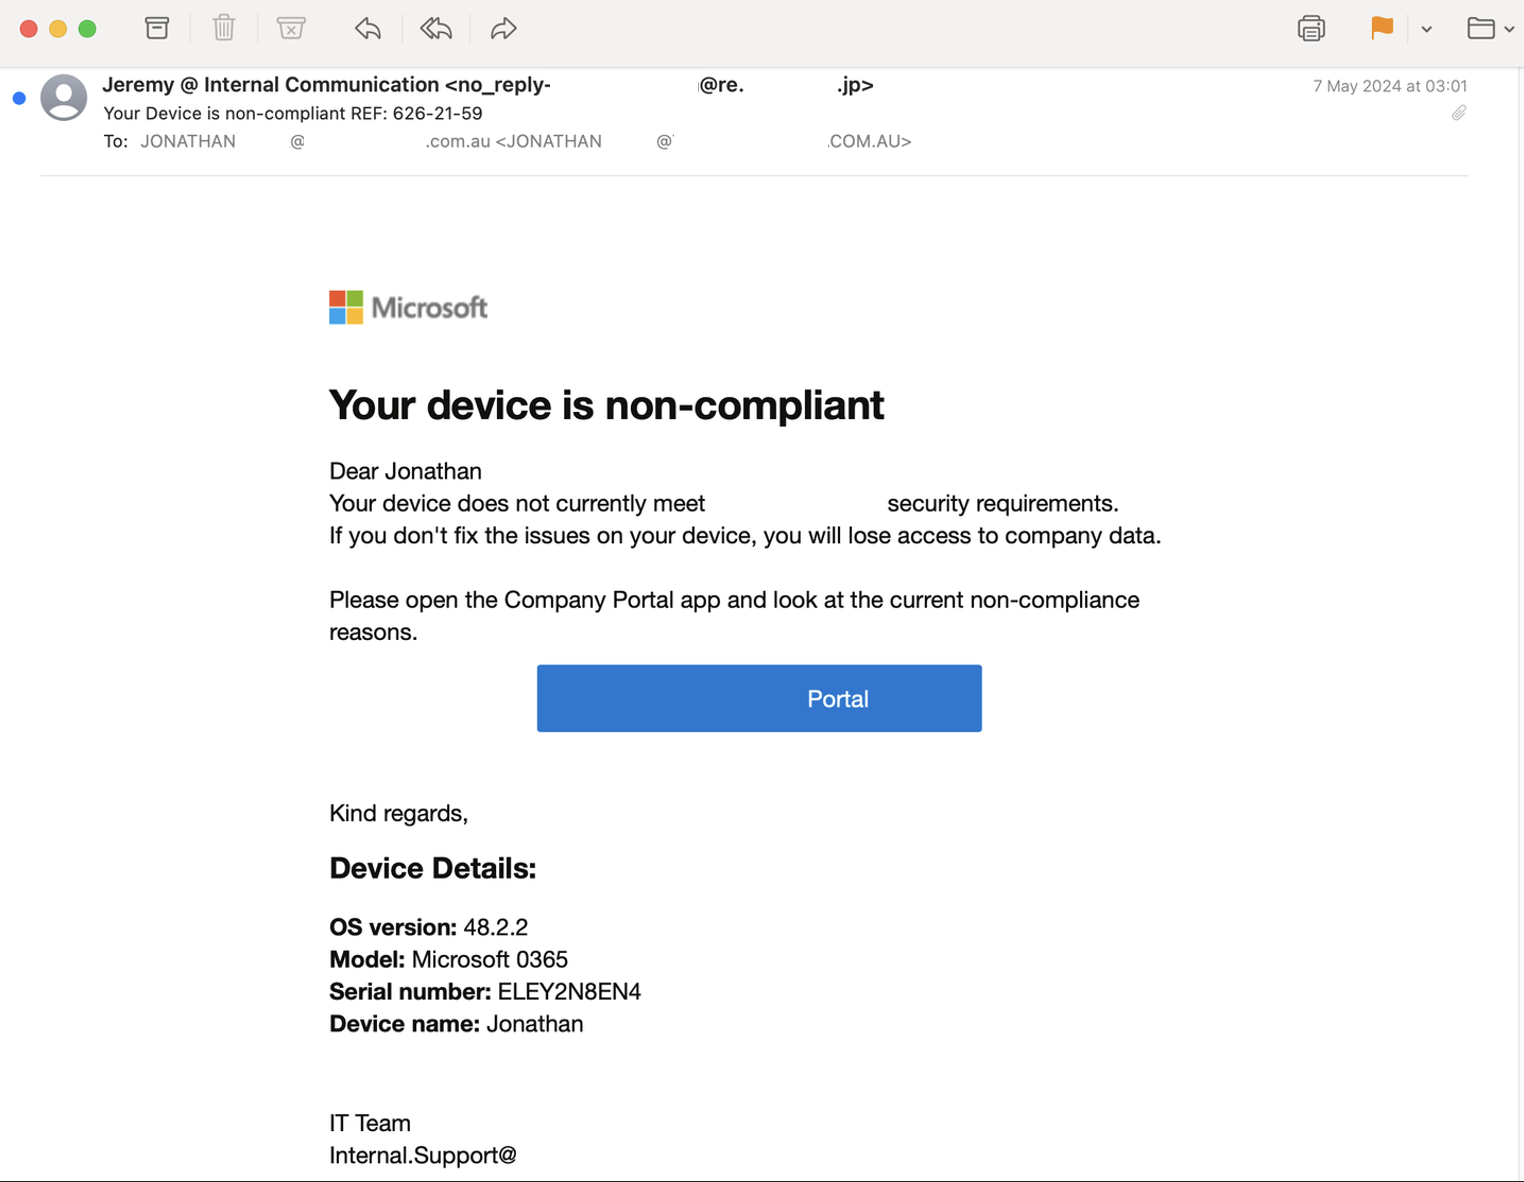Click the Internal.Support@ email text
The height and width of the screenshot is (1182, 1524).
tap(423, 1155)
